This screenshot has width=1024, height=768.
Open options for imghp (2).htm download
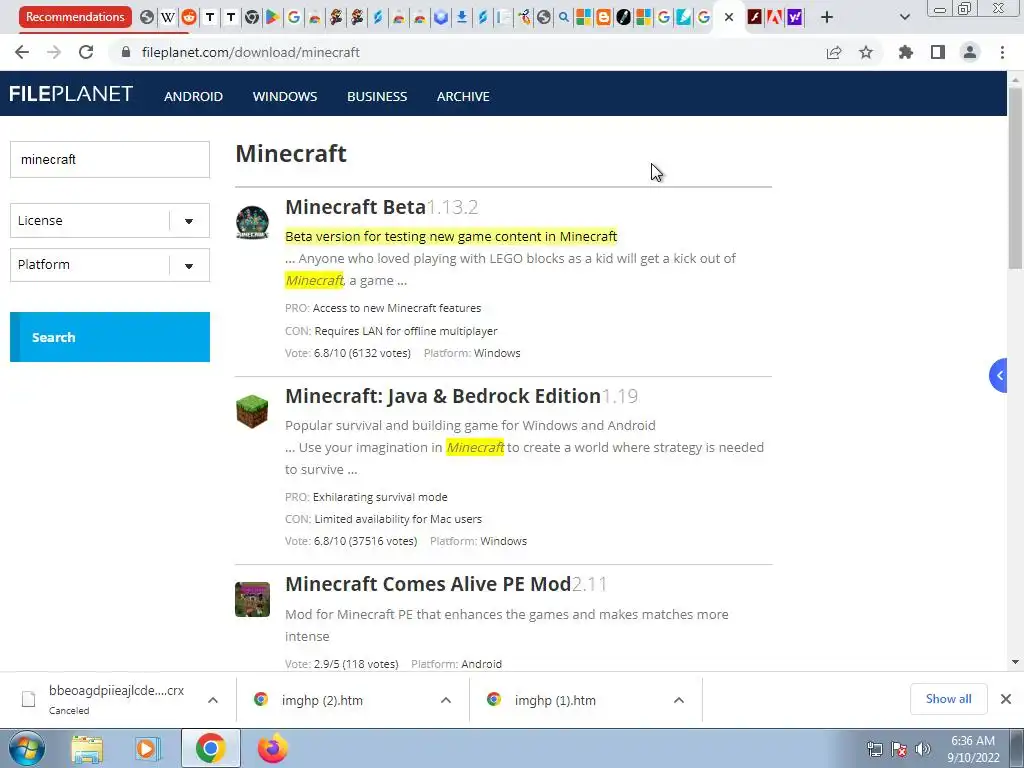(446, 700)
